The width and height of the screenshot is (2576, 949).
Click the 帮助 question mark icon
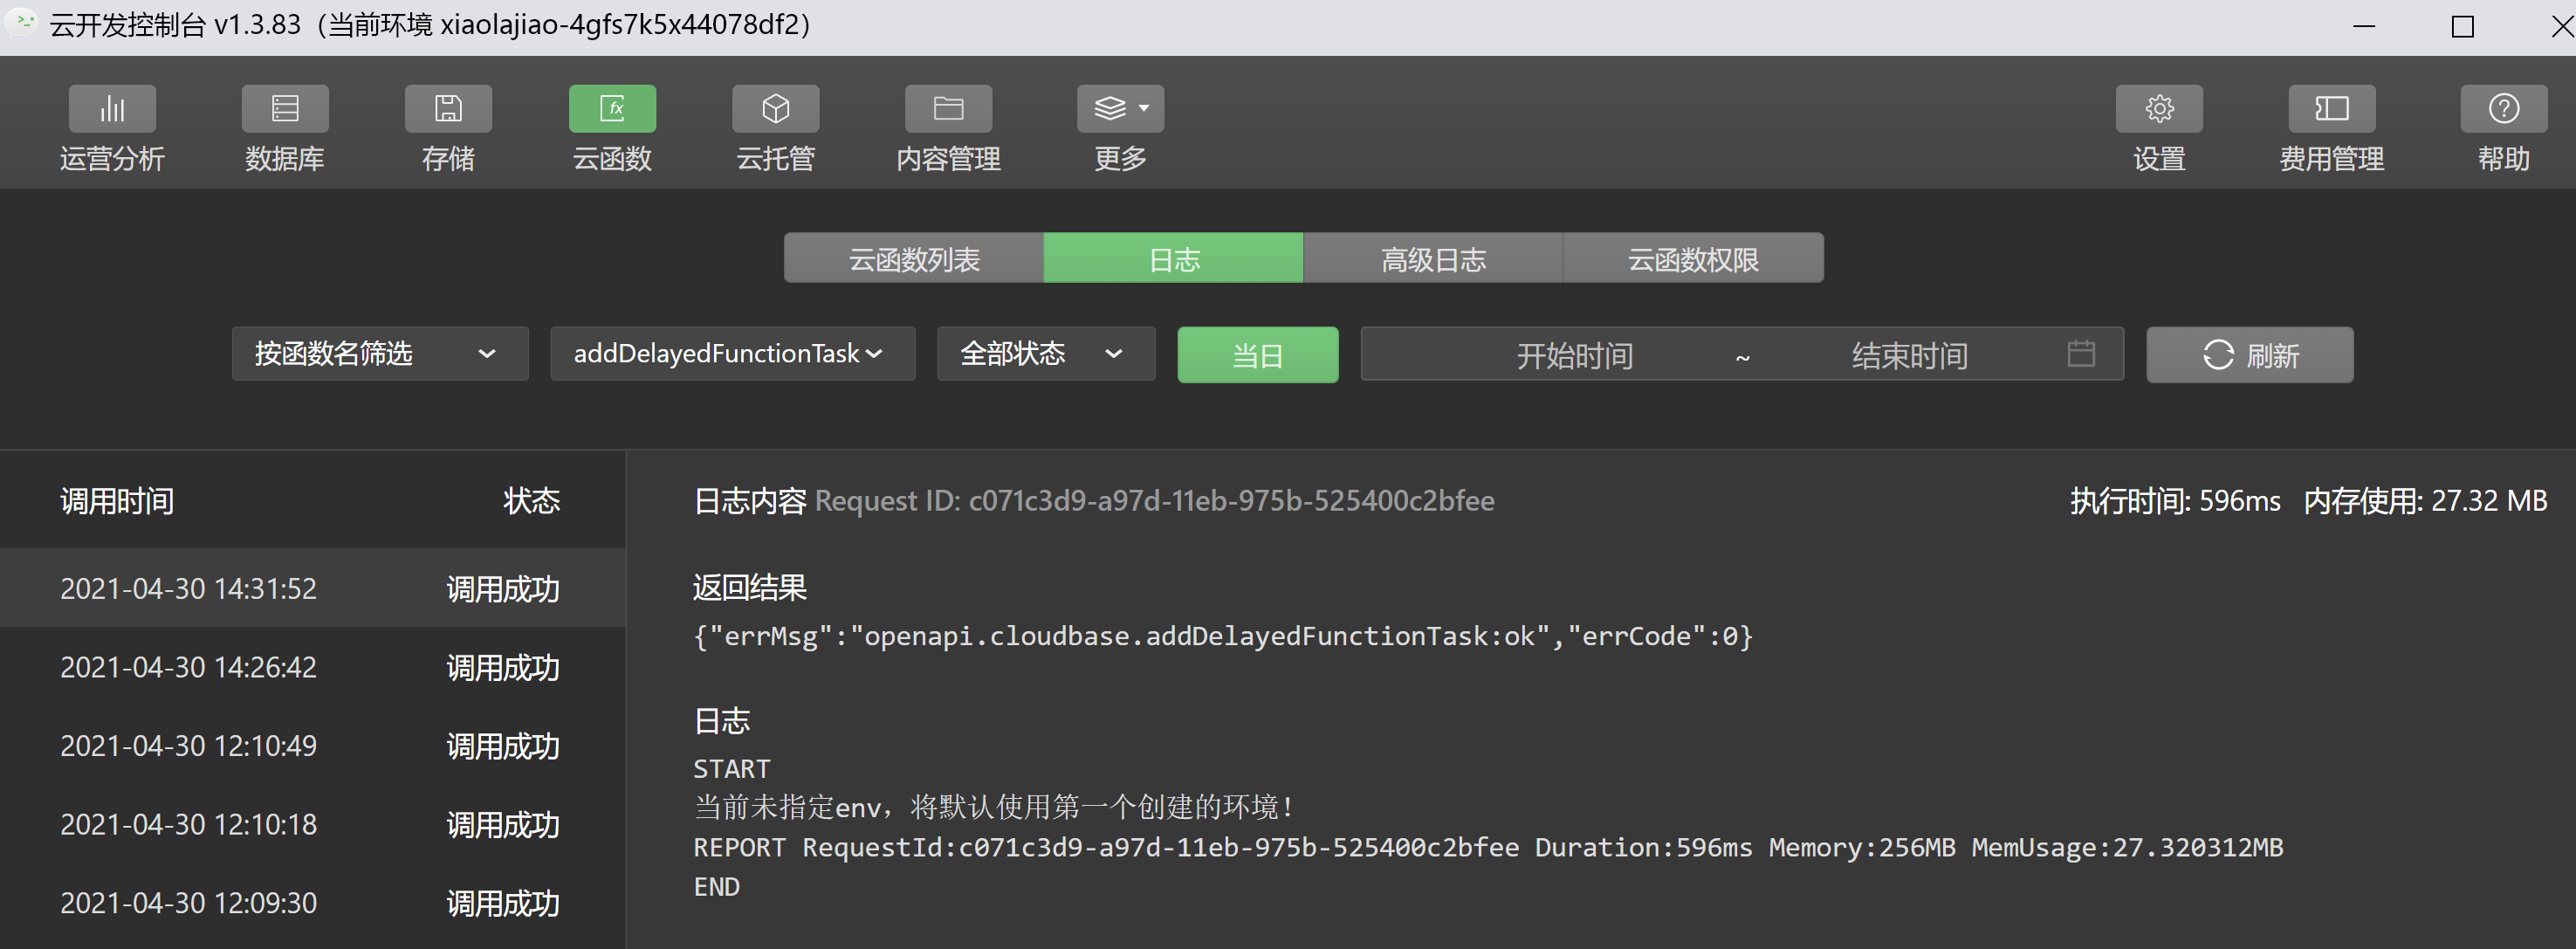(2504, 109)
